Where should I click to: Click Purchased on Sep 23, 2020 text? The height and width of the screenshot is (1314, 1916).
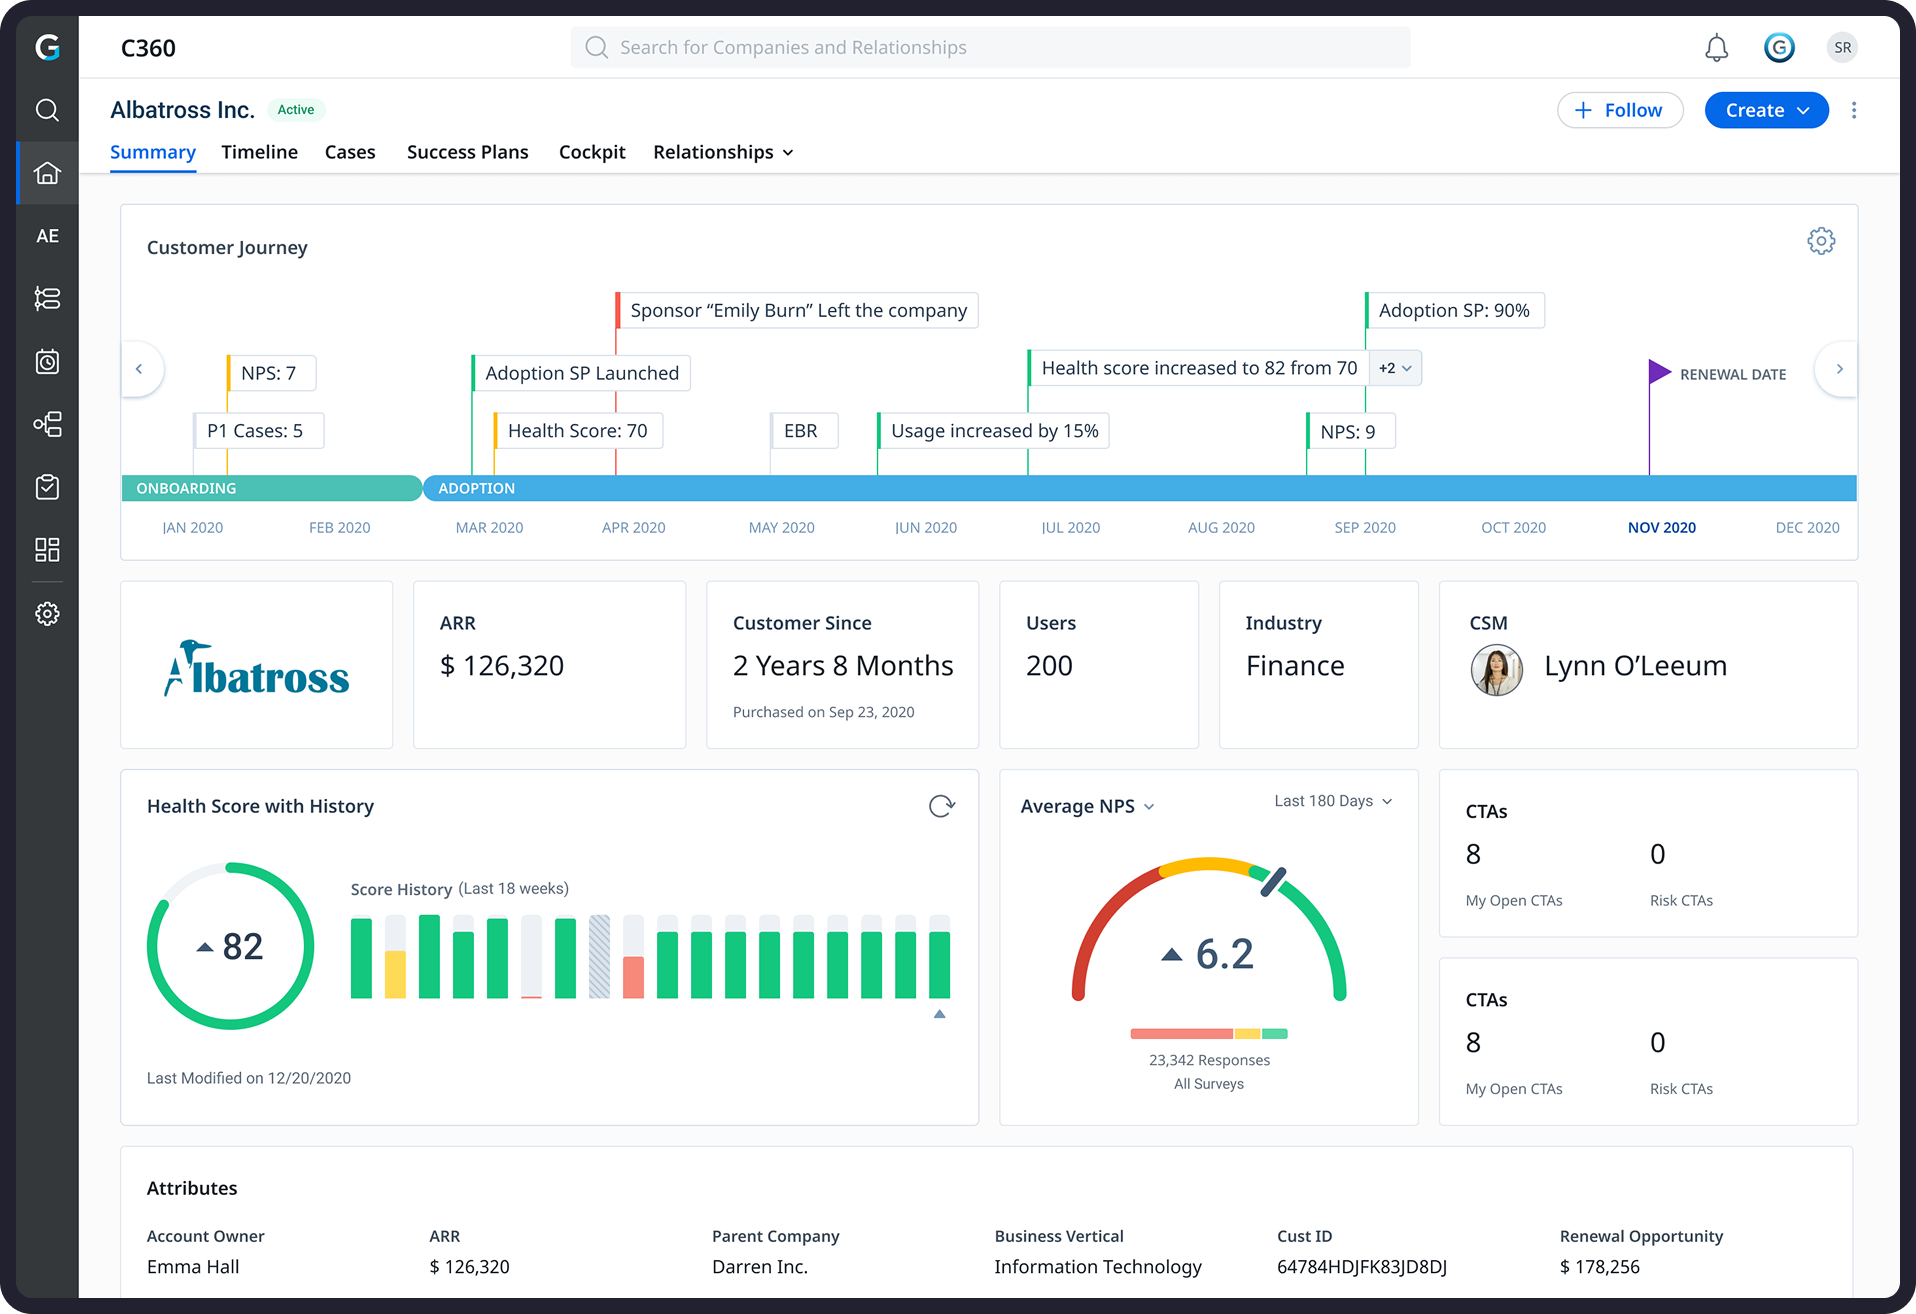(x=824, y=712)
